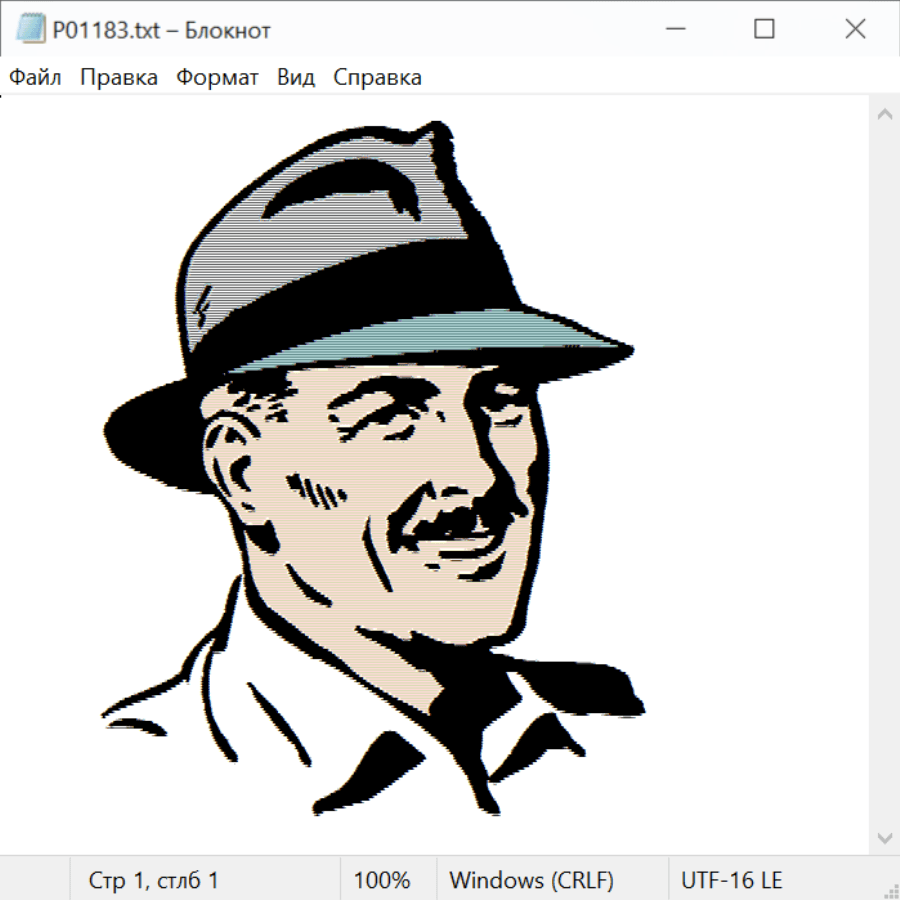
Task: Maximize the Notepad window
Action: click(764, 30)
